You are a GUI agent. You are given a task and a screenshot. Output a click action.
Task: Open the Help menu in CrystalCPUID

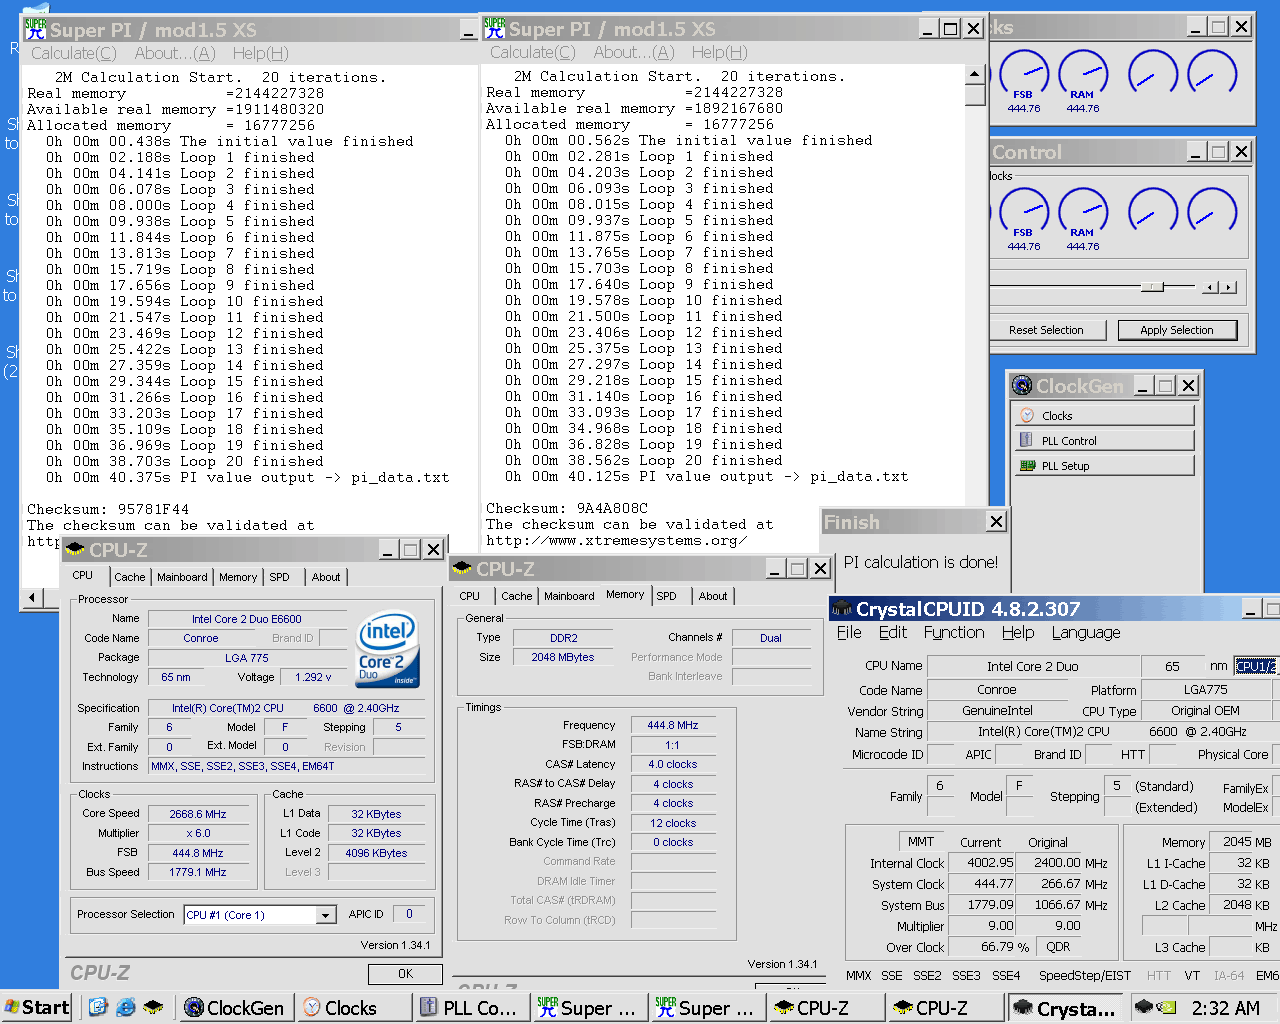pos(1018,632)
